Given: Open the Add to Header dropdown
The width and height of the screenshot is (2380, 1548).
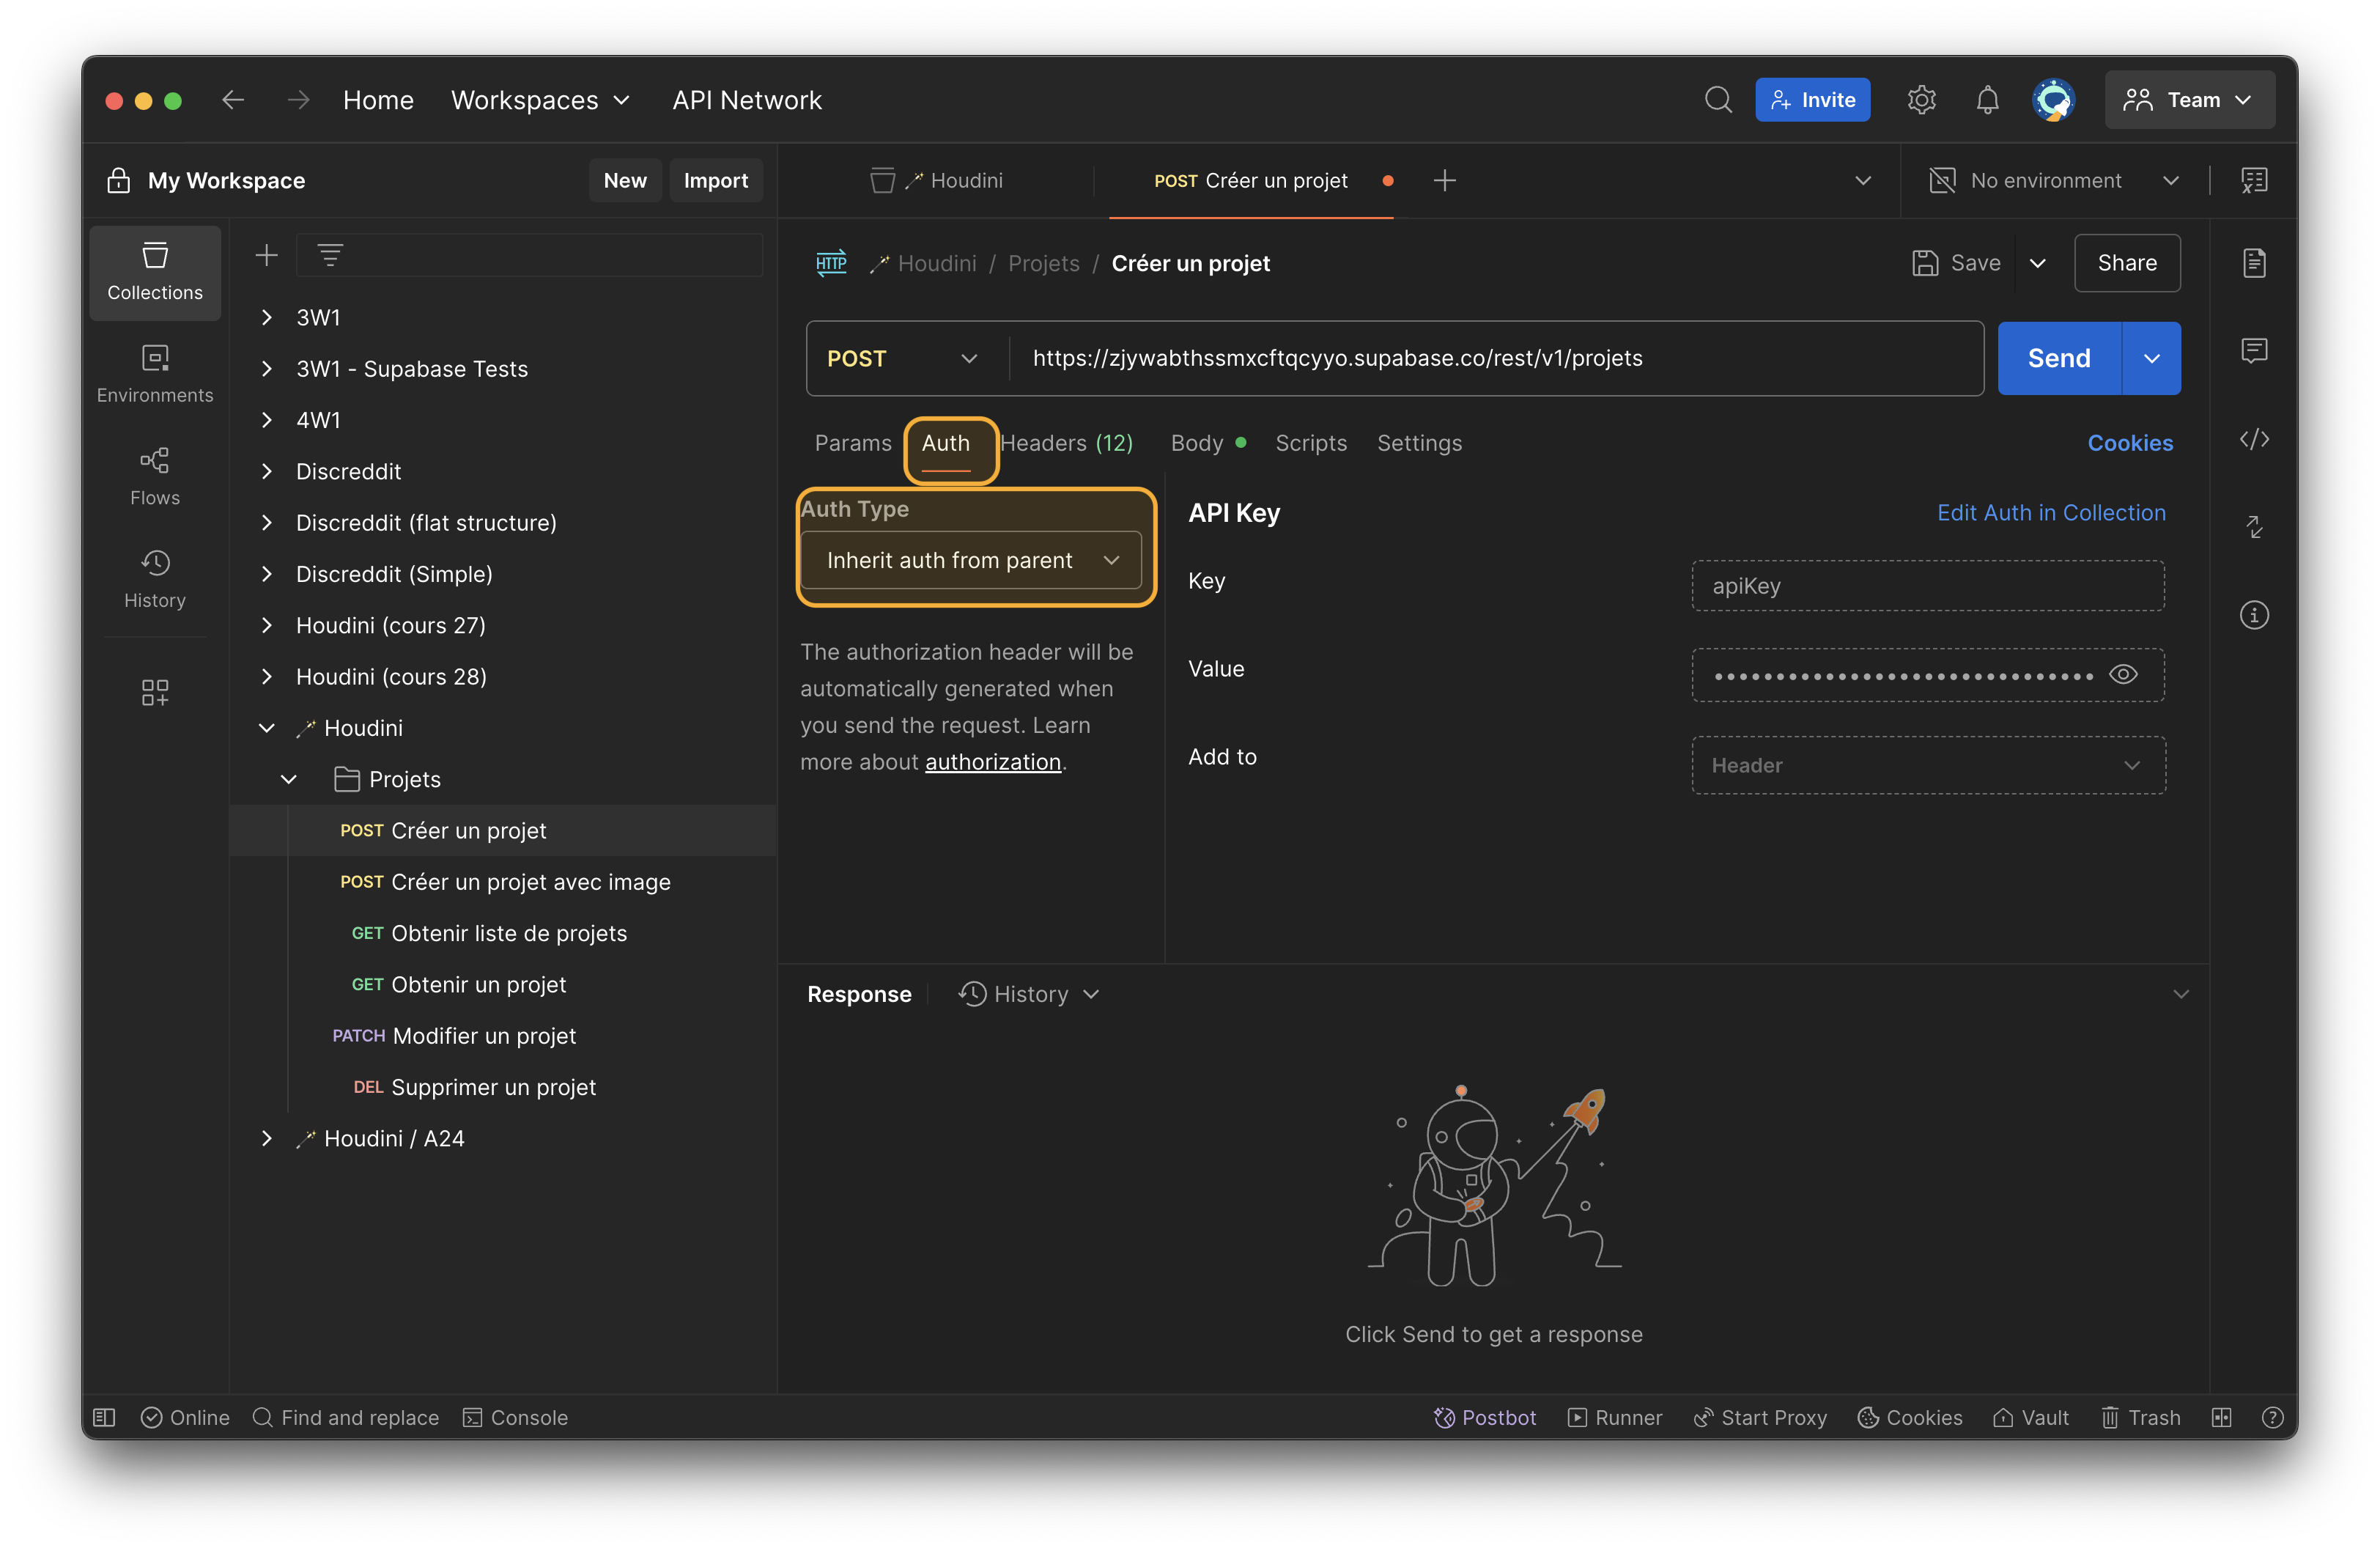Looking at the screenshot, I should pos(1928,765).
